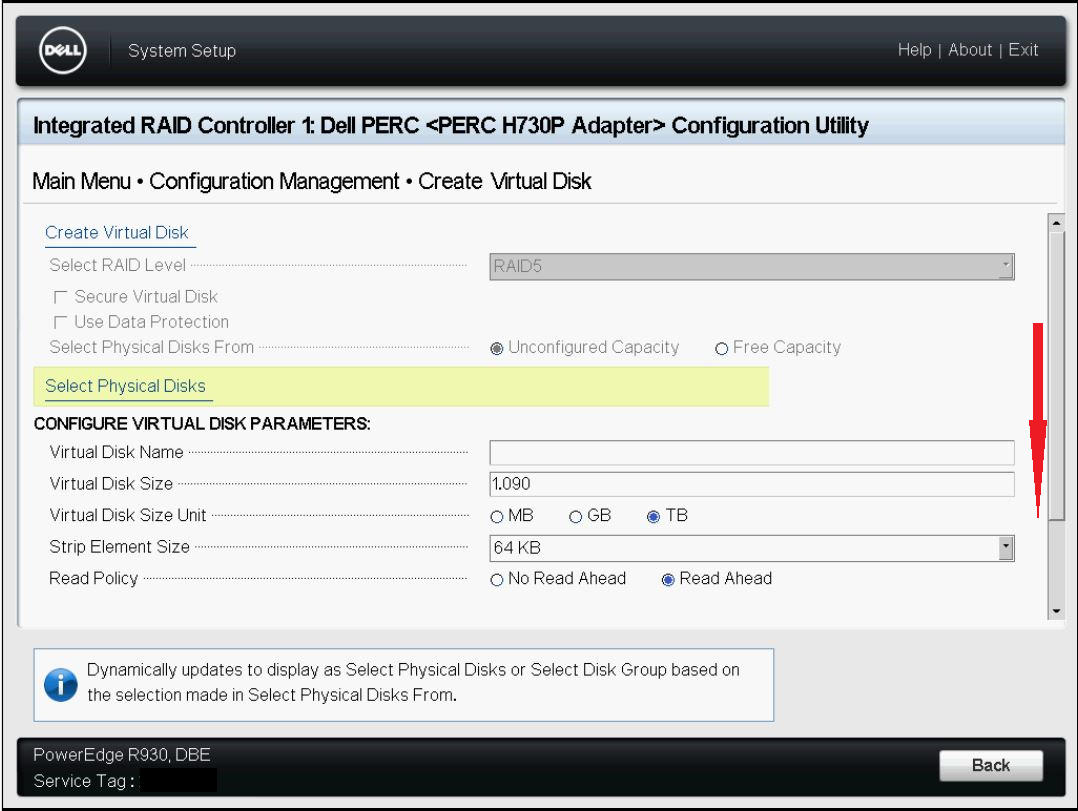The image size is (1078, 811).
Task: Open the Select RAID Level dropdown
Action: (x=751, y=267)
